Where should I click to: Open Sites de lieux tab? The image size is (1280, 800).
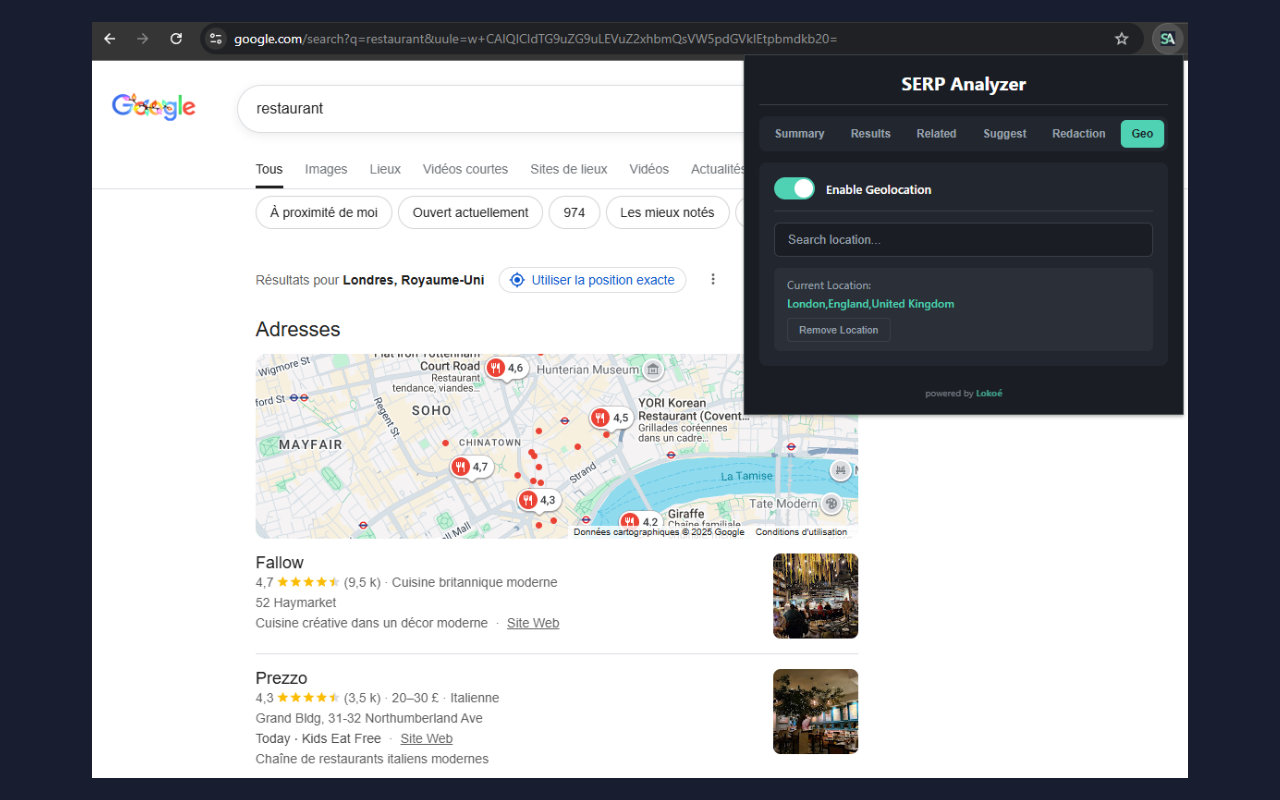click(569, 169)
